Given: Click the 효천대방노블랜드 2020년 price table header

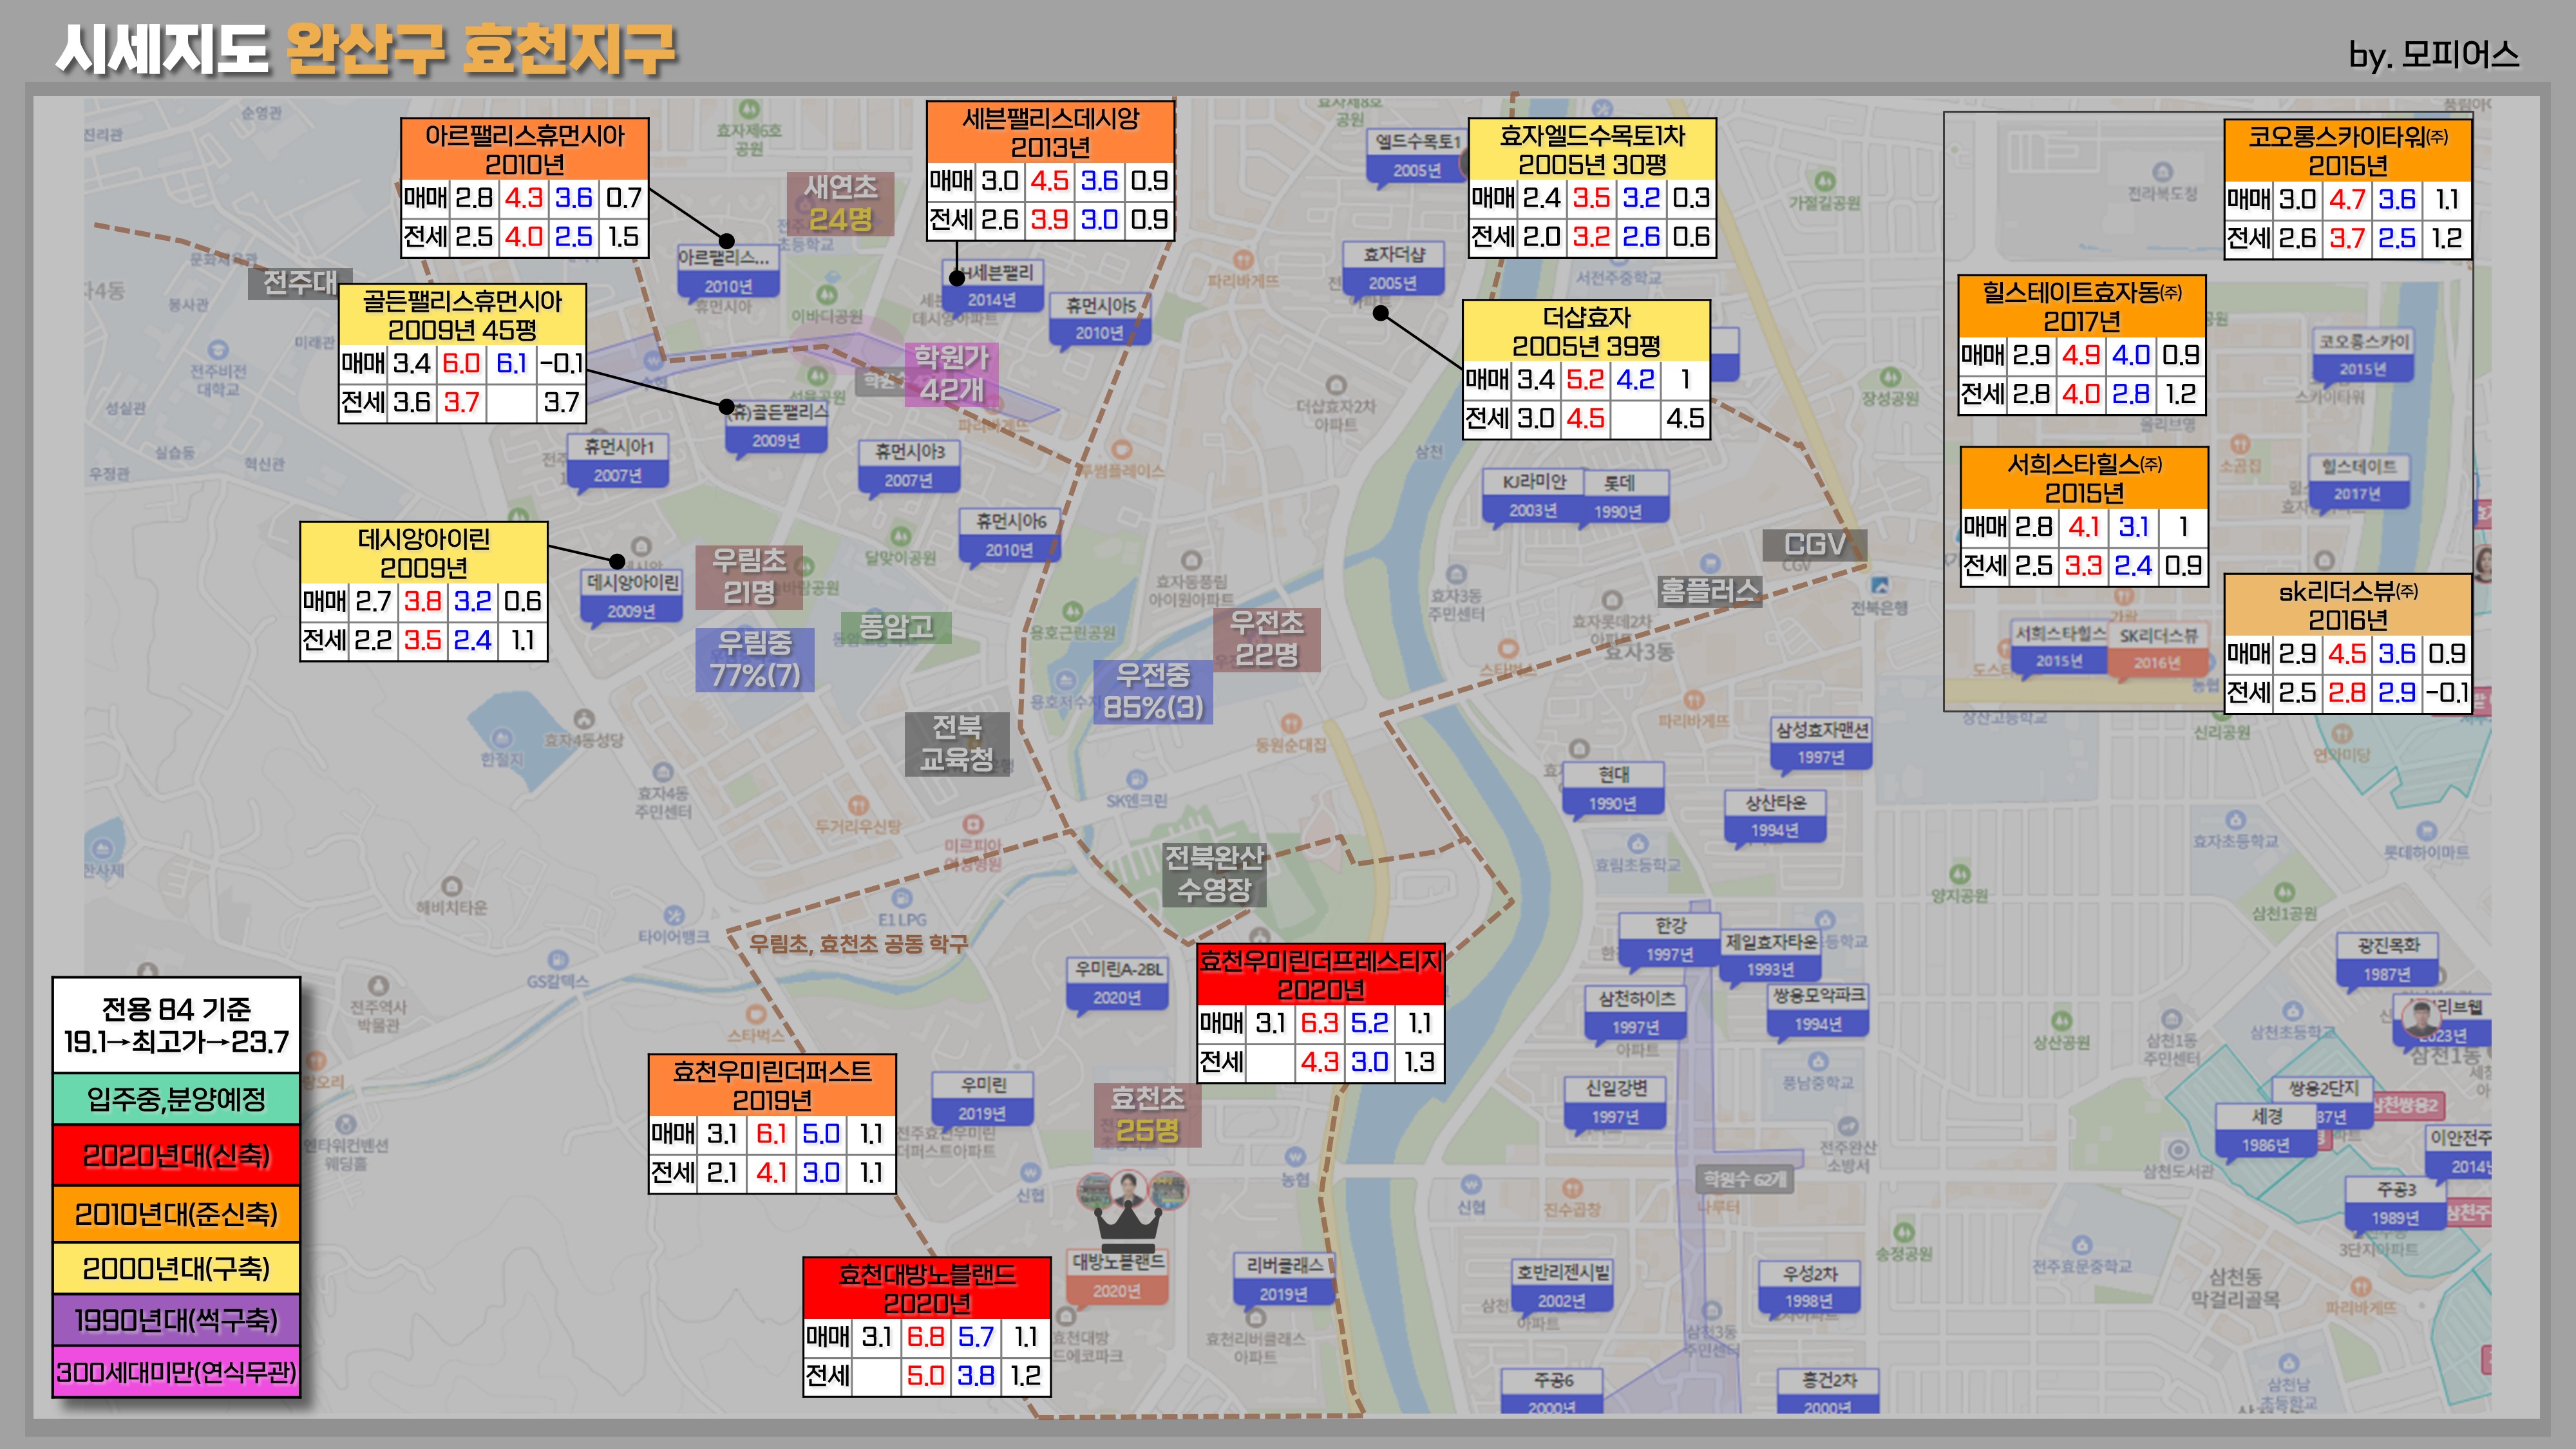Looking at the screenshot, I should [x=926, y=1288].
